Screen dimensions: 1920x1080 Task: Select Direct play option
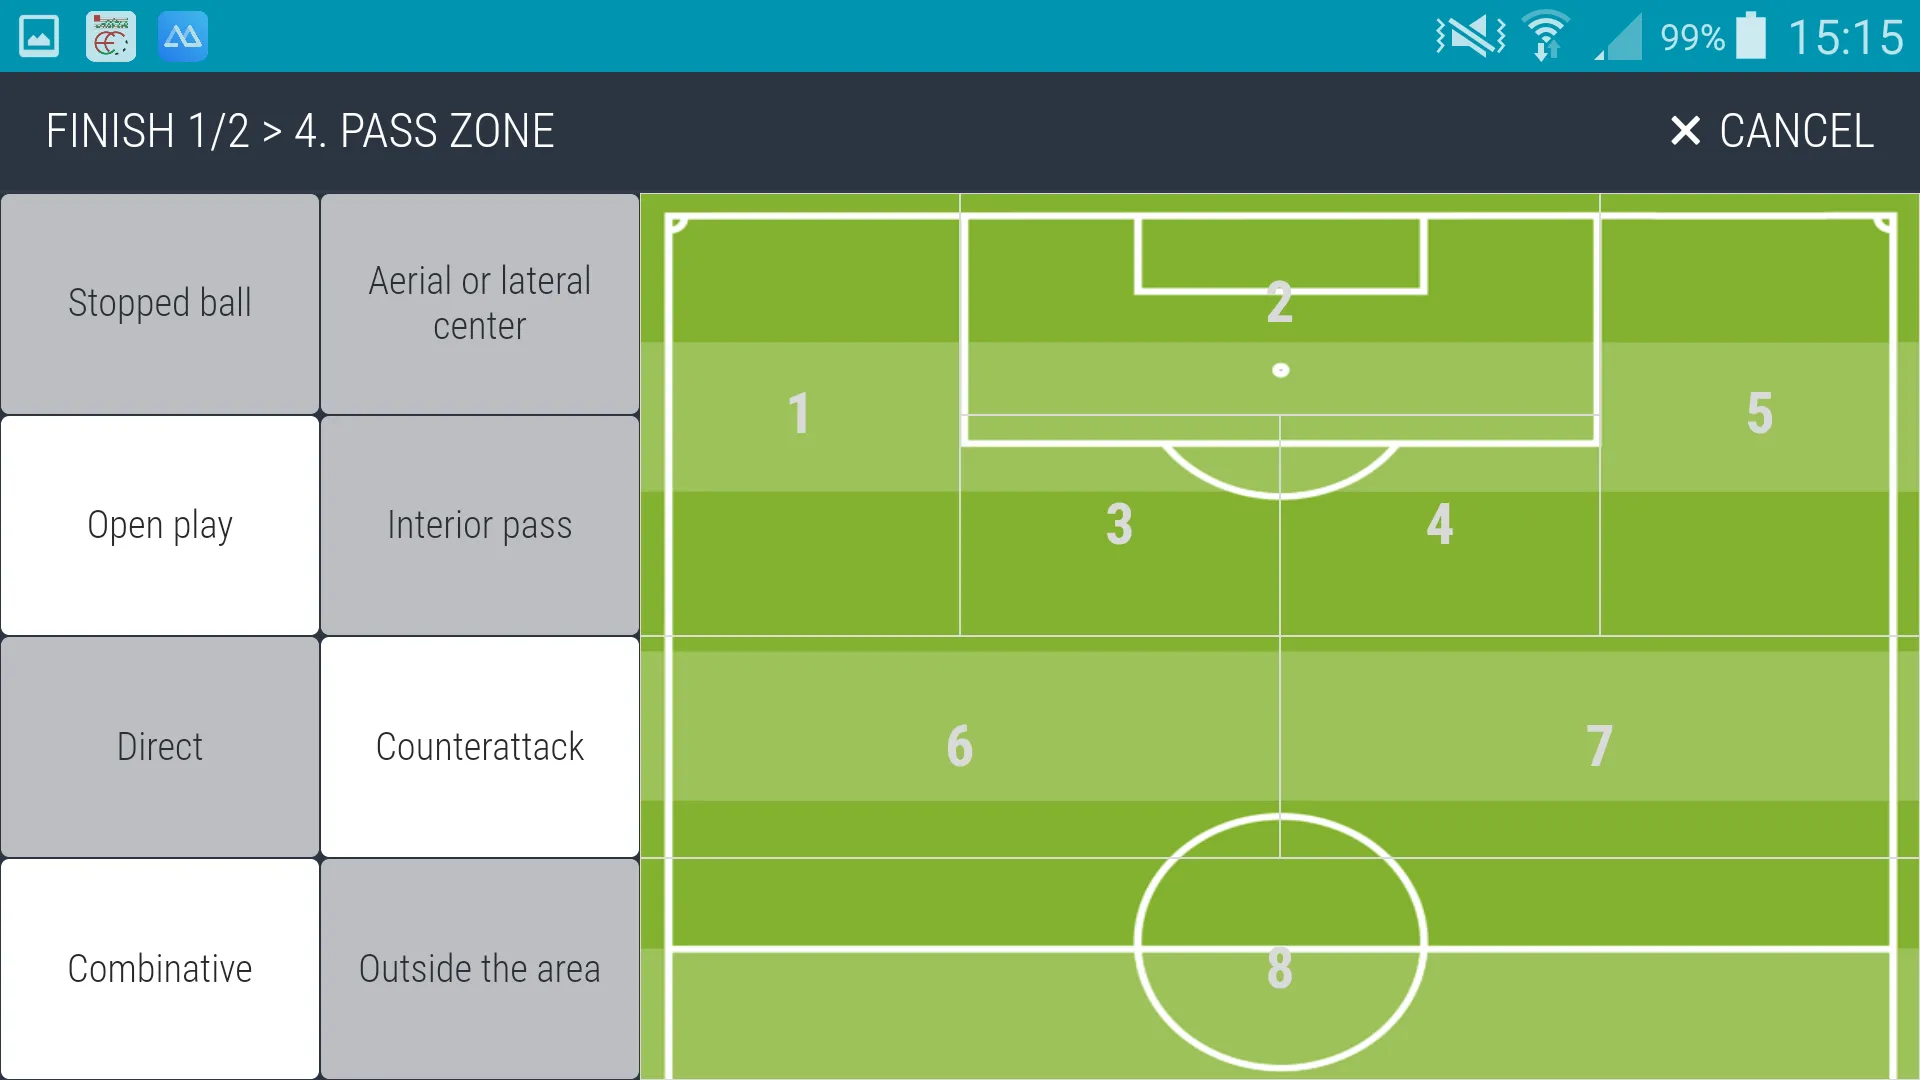(158, 745)
